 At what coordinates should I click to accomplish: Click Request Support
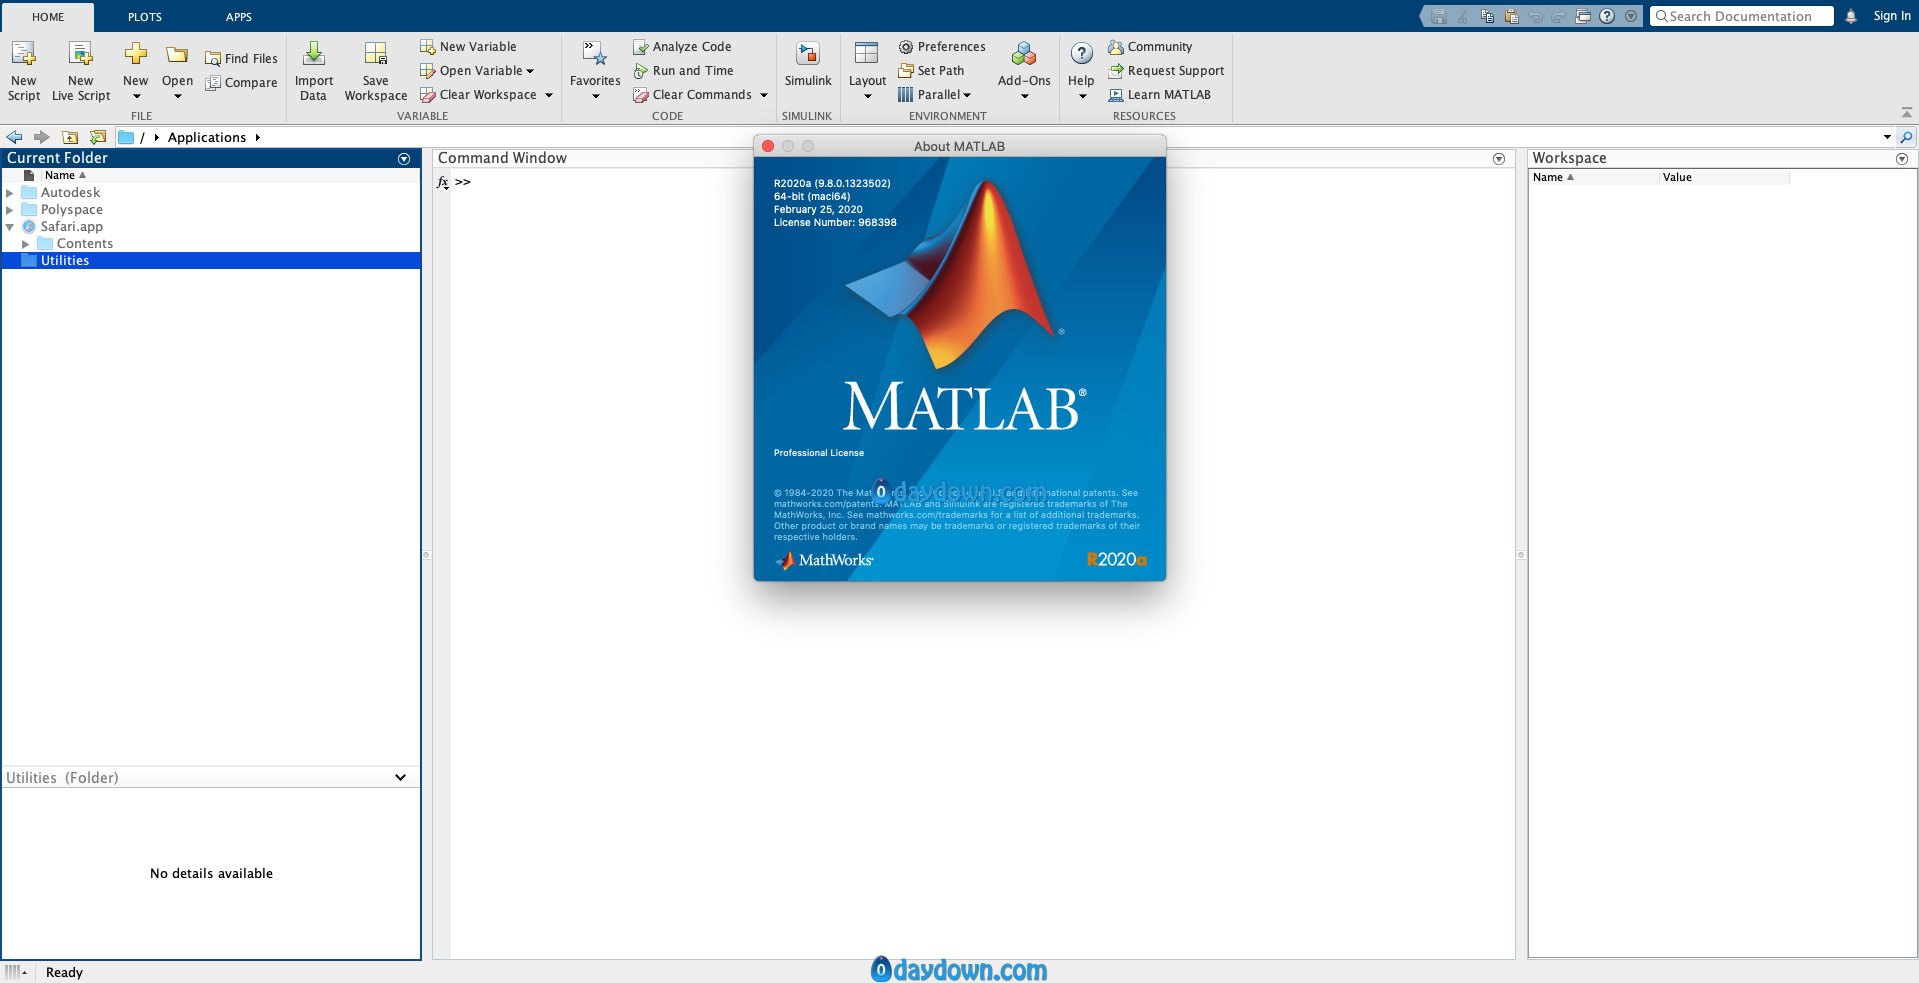(1166, 71)
